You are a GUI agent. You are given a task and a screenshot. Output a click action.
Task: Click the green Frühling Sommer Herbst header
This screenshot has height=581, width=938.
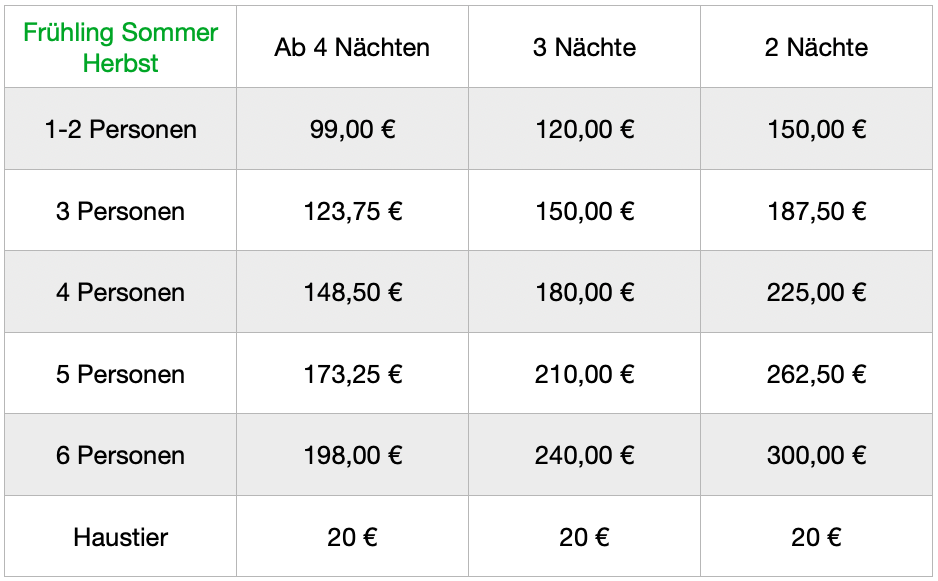pos(120,47)
